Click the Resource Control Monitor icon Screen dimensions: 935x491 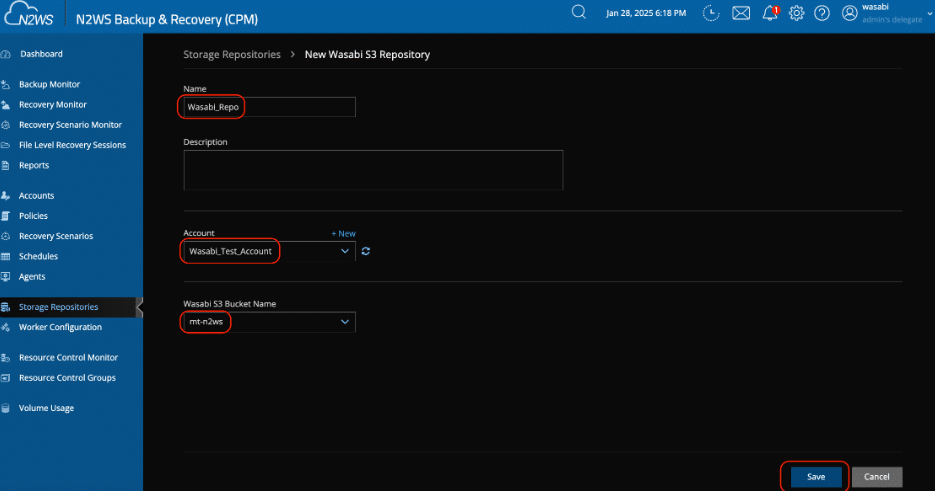click(x=6, y=358)
